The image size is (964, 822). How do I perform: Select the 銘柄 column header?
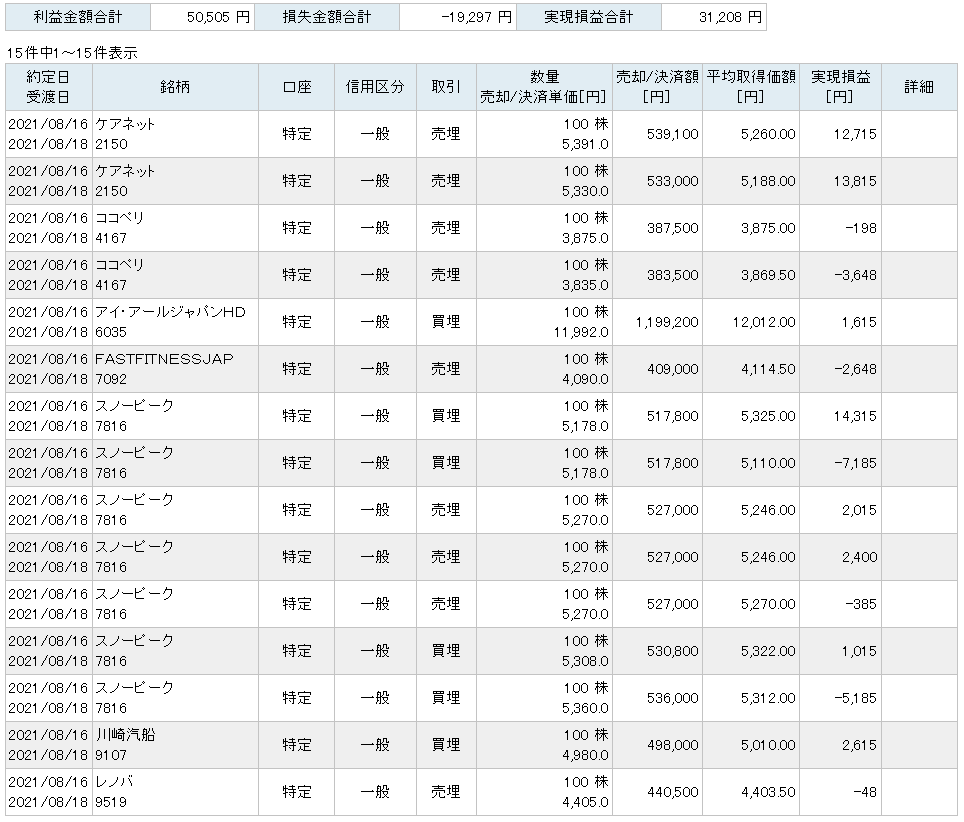pyautogui.click(x=175, y=87)
